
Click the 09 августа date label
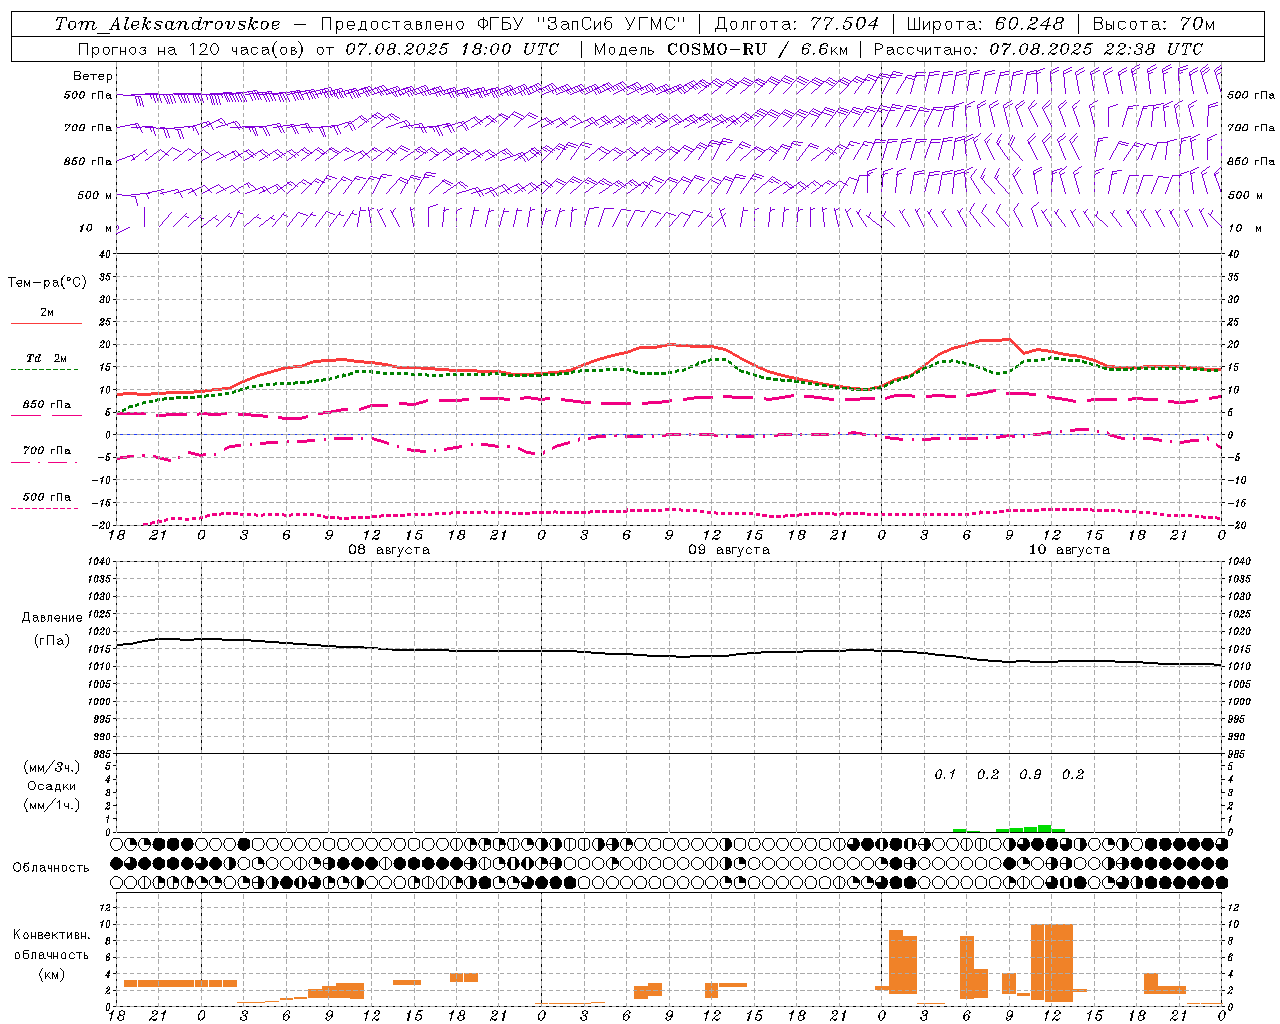tap(729, 550)
